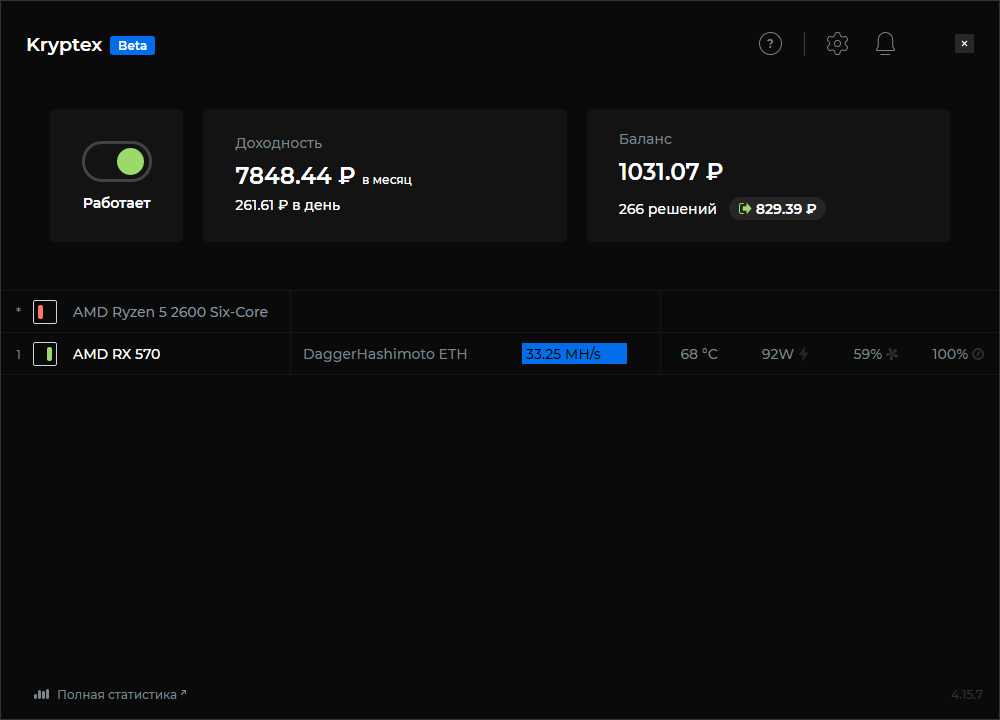Click the lightning bolt power icon
The width and height of the screenshot is (1000, 720).
(x=804, y=354)
